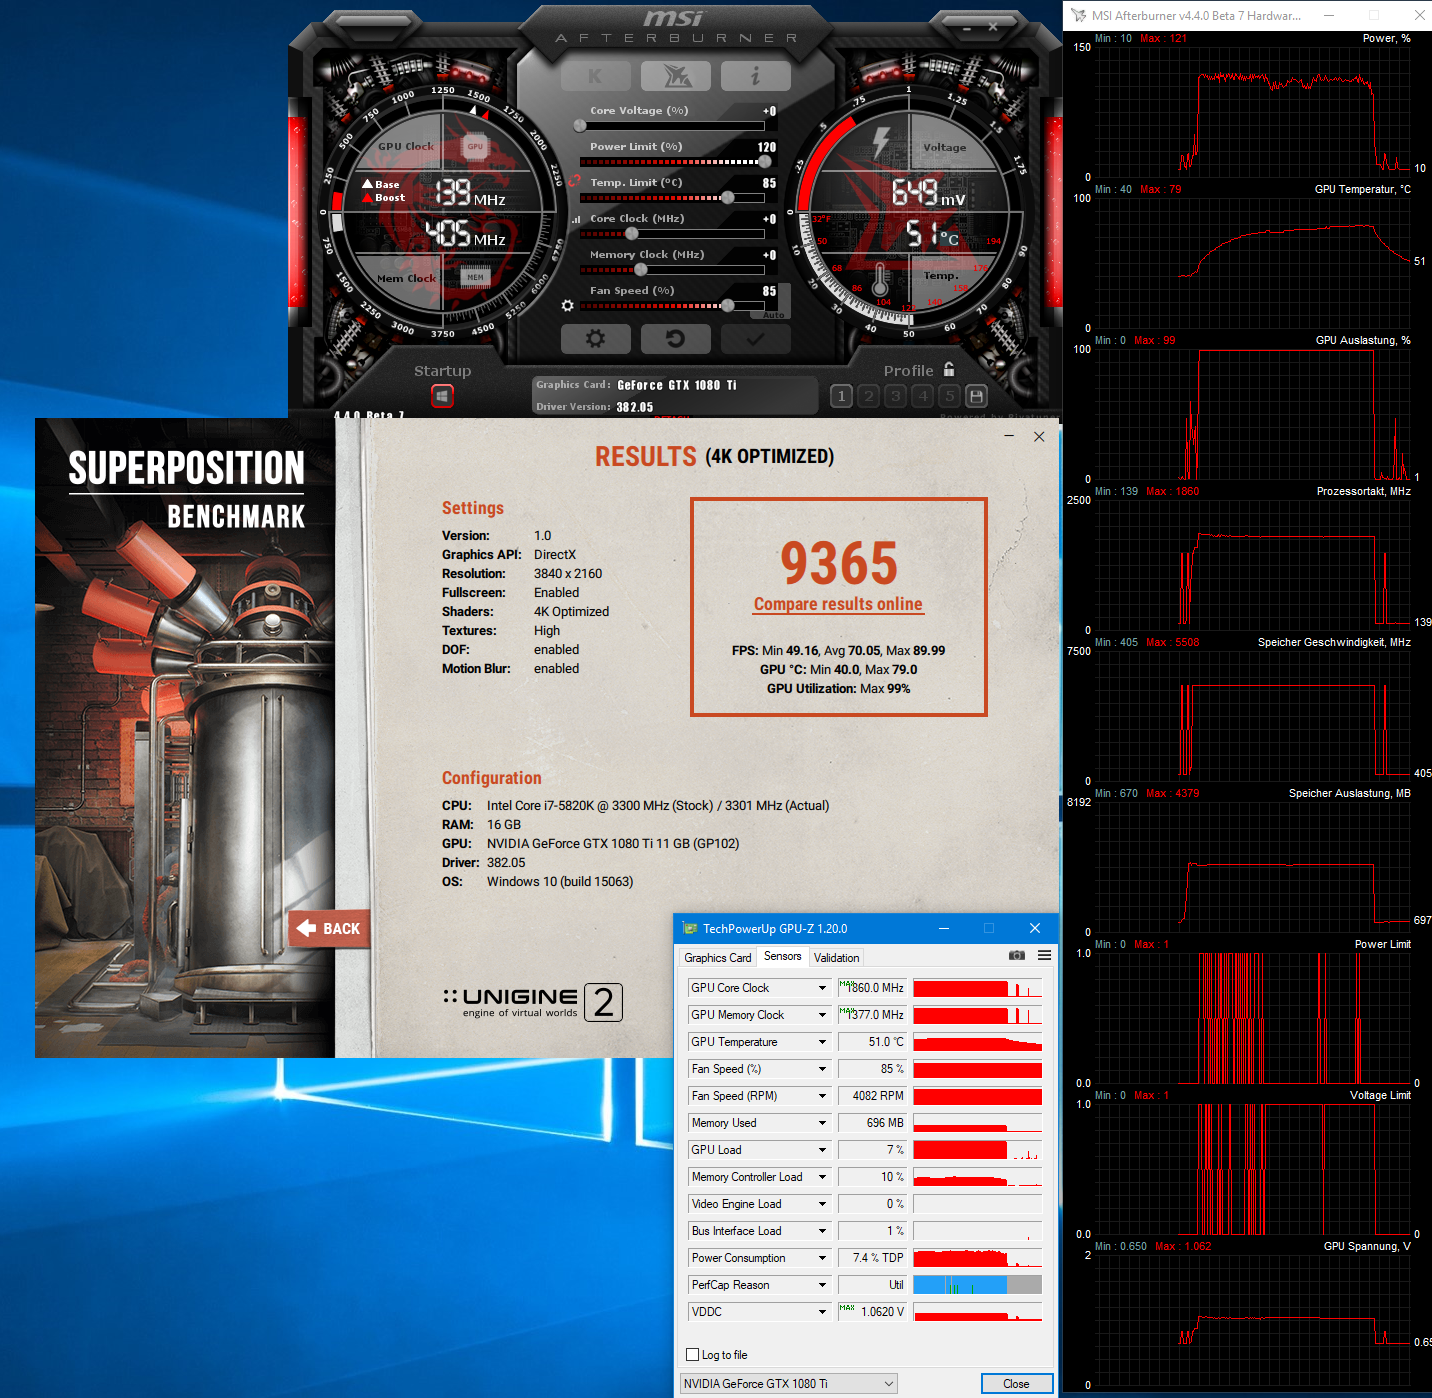Expand the PerfCap Reason sensor dropdown
The height and width of the screenshot is (1398, 1432).
click(x=823, y=1285)
